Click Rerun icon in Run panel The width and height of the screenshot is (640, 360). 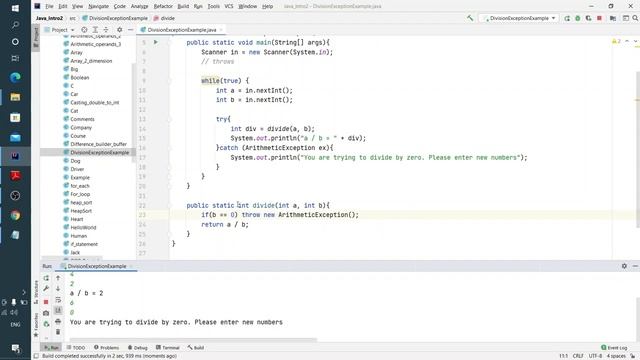pos(46,278)
